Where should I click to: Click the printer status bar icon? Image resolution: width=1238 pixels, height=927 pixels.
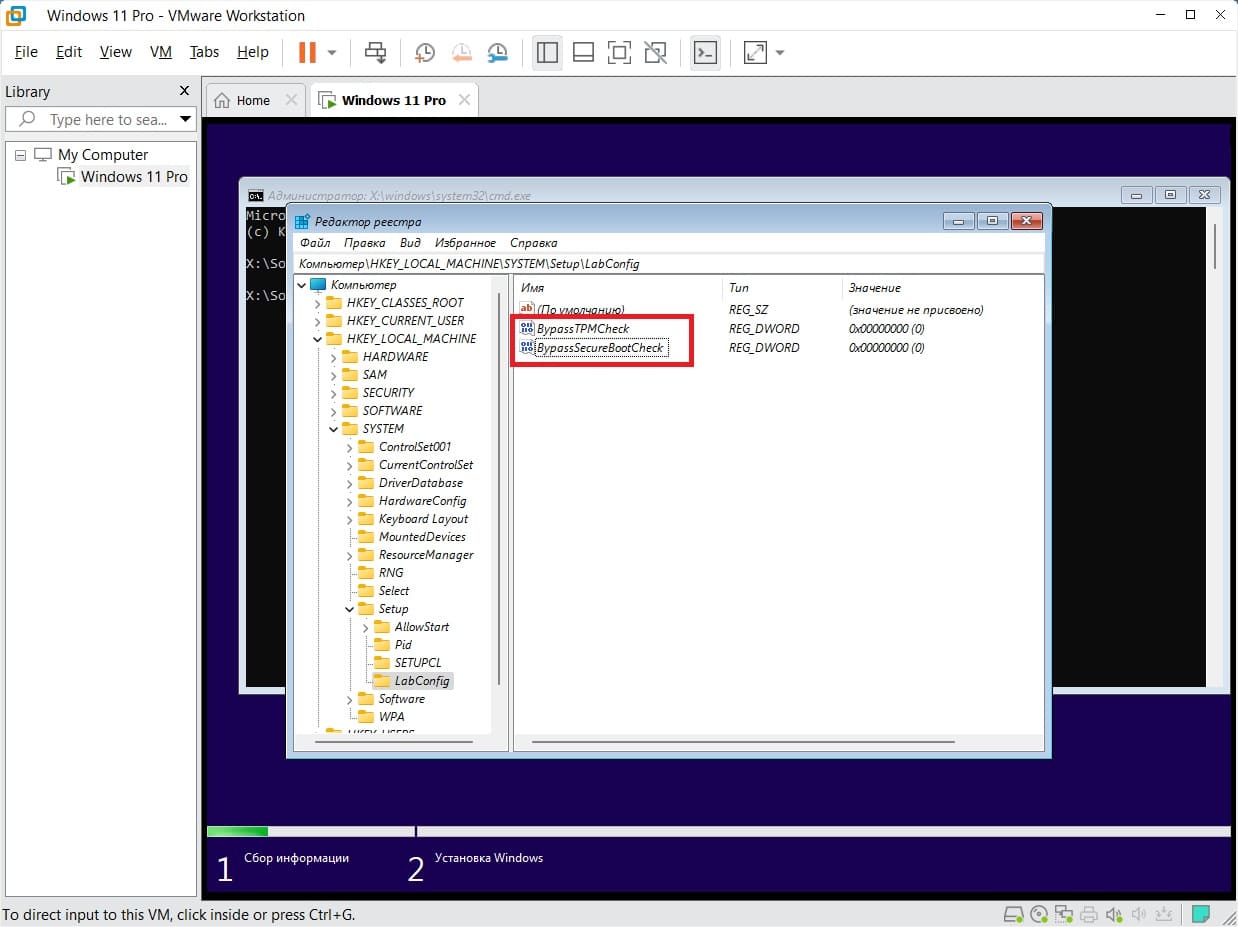point(1089,914)
